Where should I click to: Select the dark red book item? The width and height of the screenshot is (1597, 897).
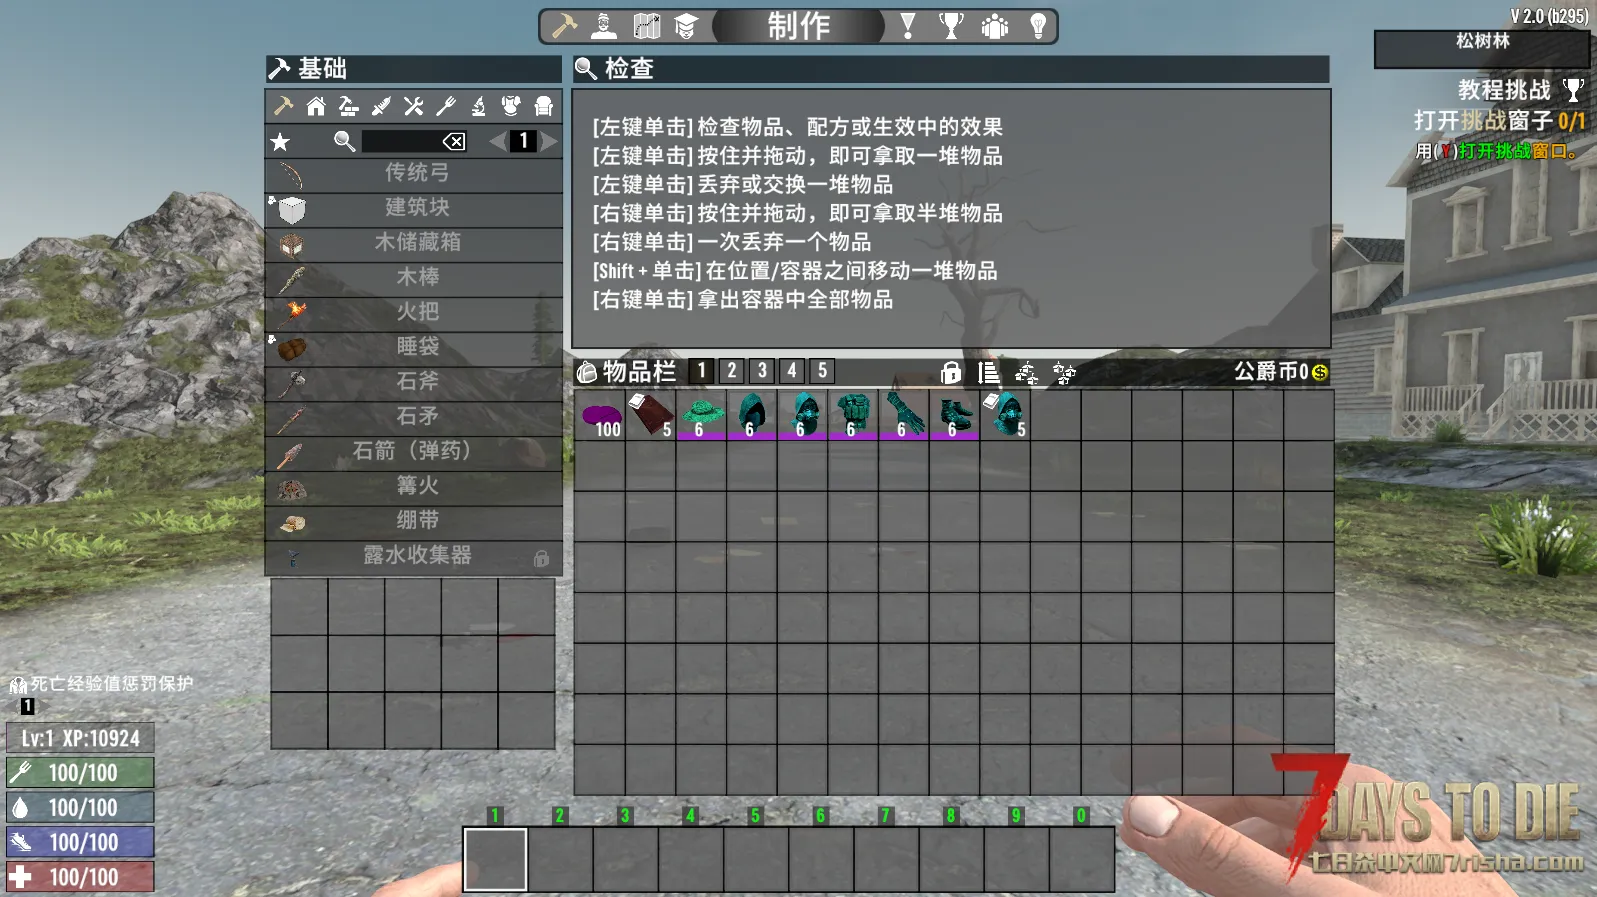650,415
